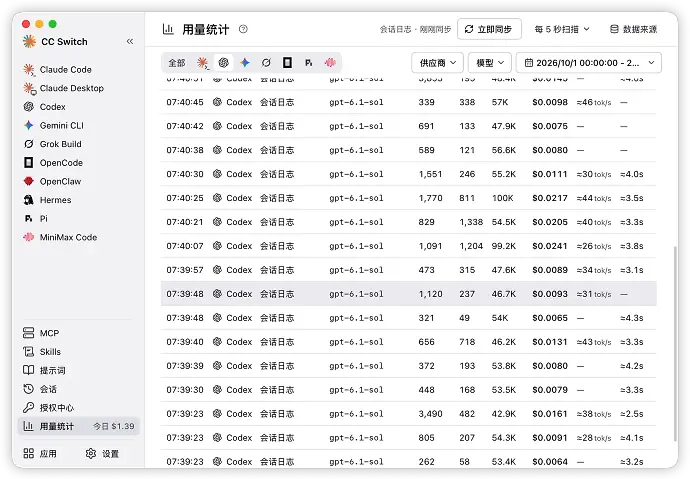Open the 模型 model dropdown
690x479 pixels.
[490, 63]
